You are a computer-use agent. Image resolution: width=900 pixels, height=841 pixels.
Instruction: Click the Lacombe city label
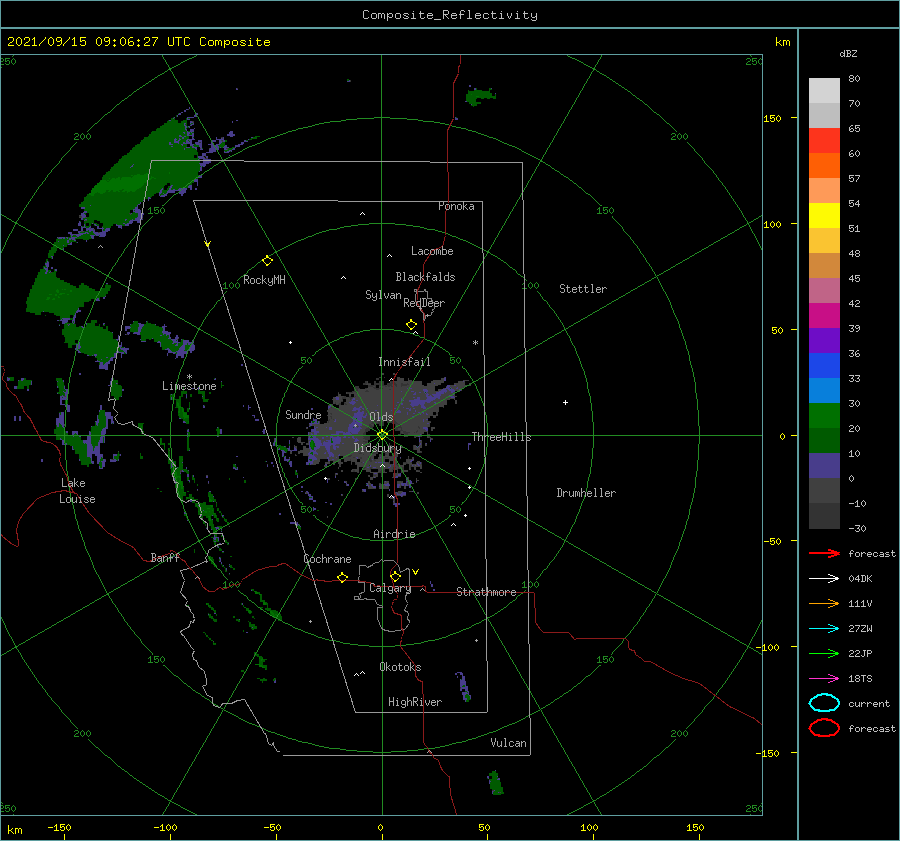(432, 251)
